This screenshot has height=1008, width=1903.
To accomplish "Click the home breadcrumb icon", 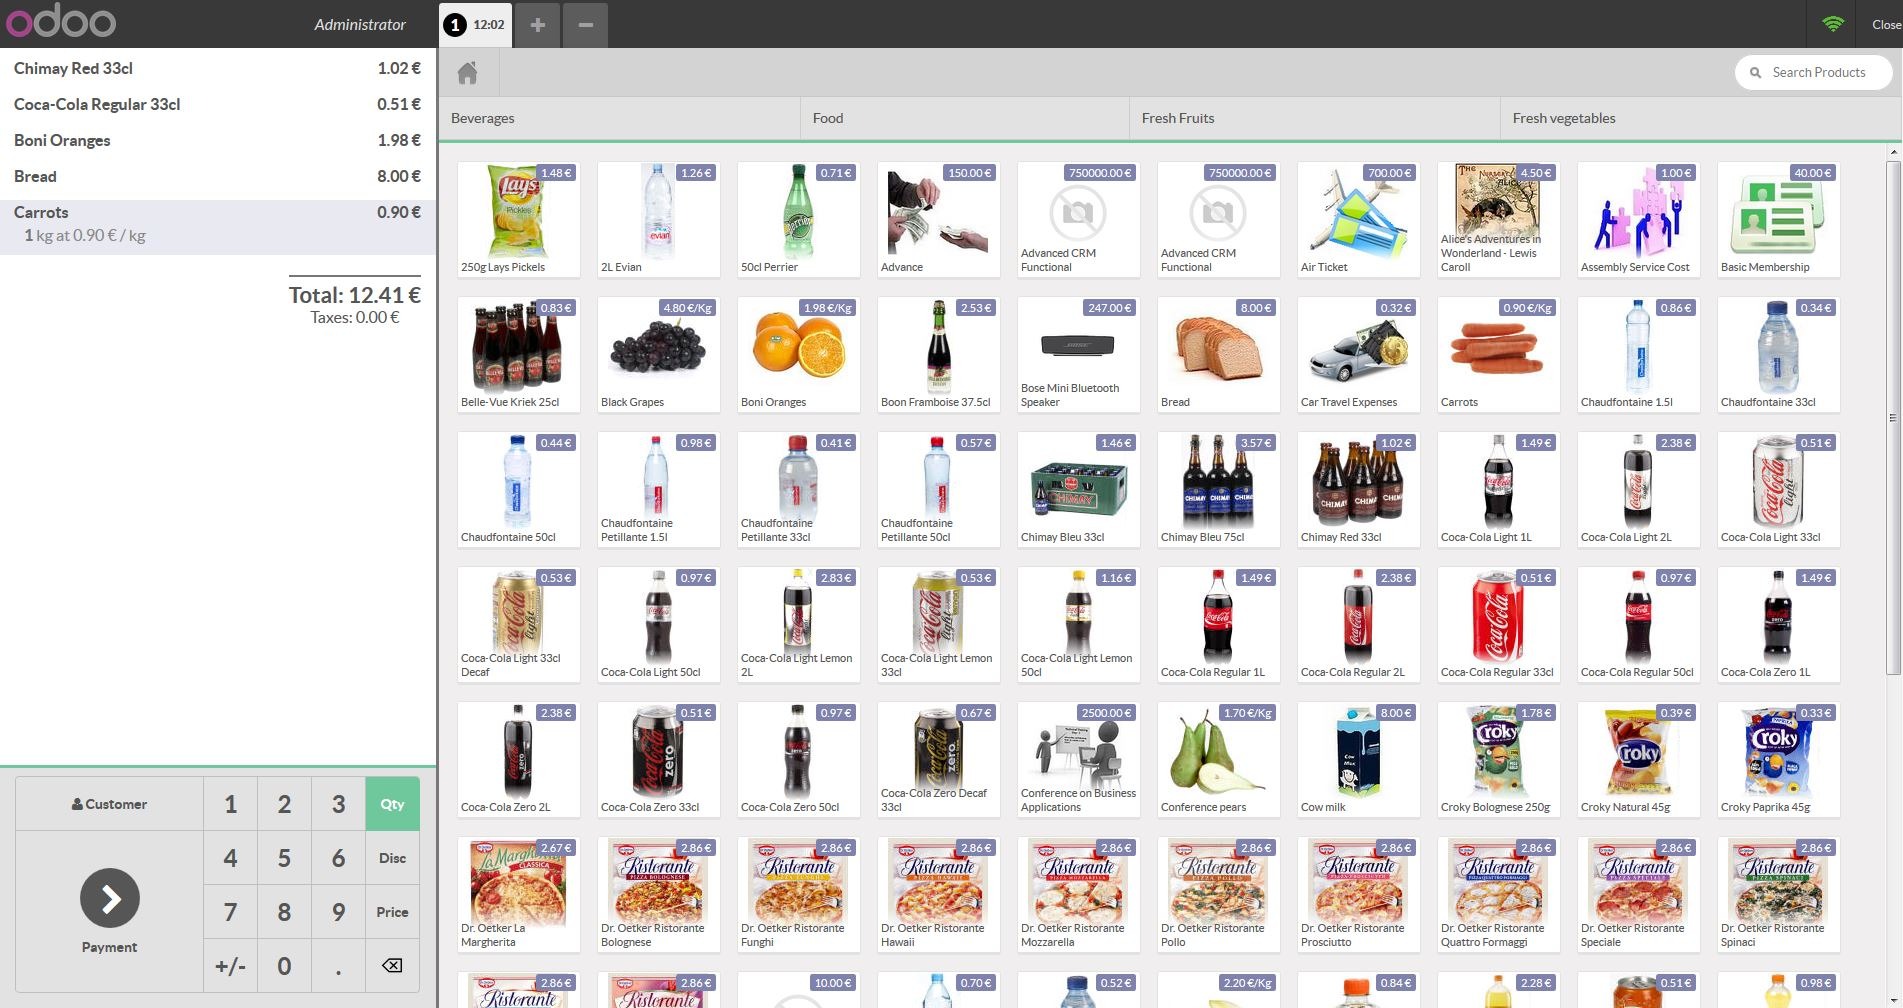I will click(467, 73).
